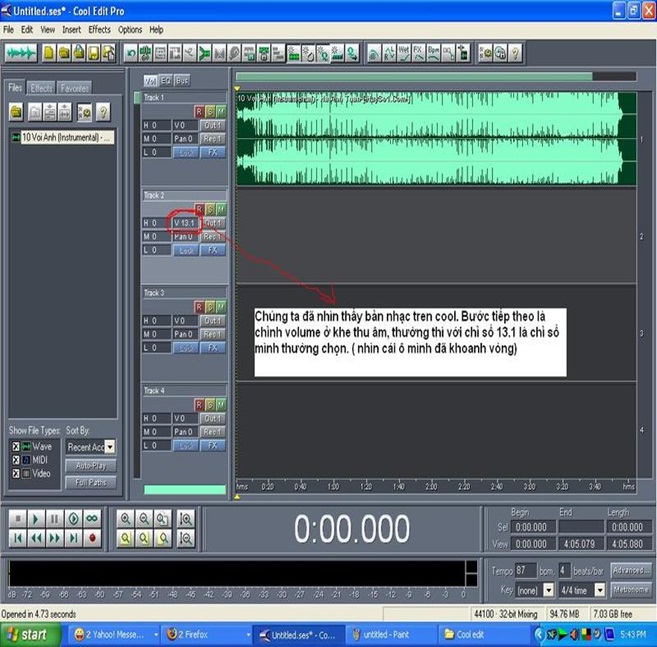Go to beginning transport button
This screenshot has width=657, height=647.
click(x=18, y=538)
